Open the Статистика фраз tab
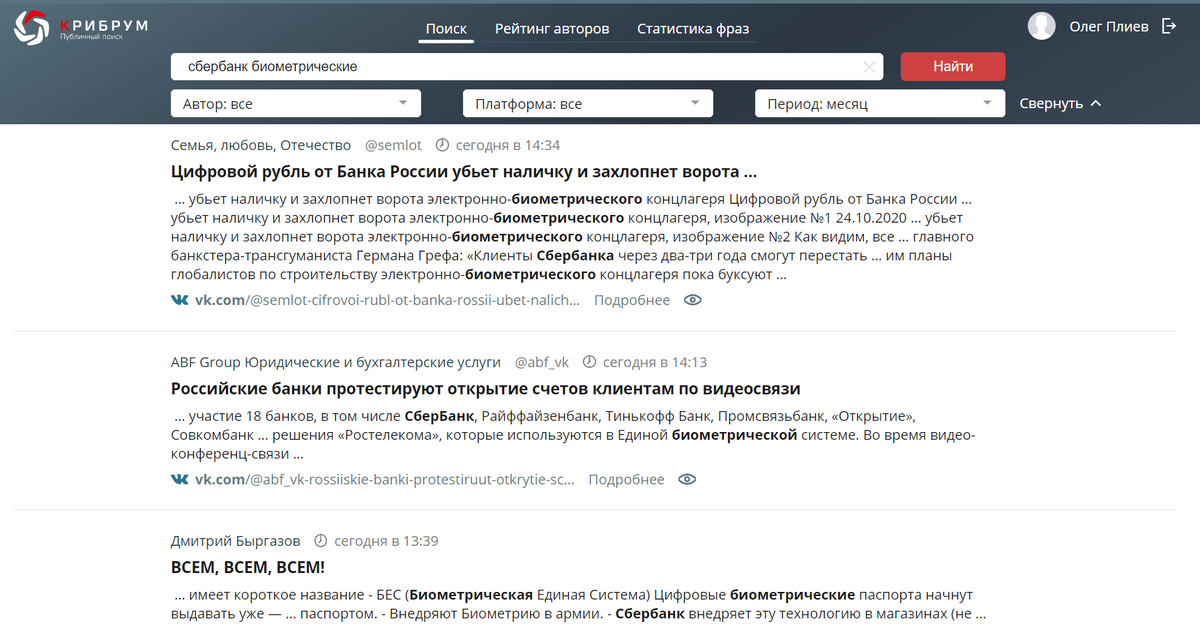1200x624 pixels. (693, 28)
